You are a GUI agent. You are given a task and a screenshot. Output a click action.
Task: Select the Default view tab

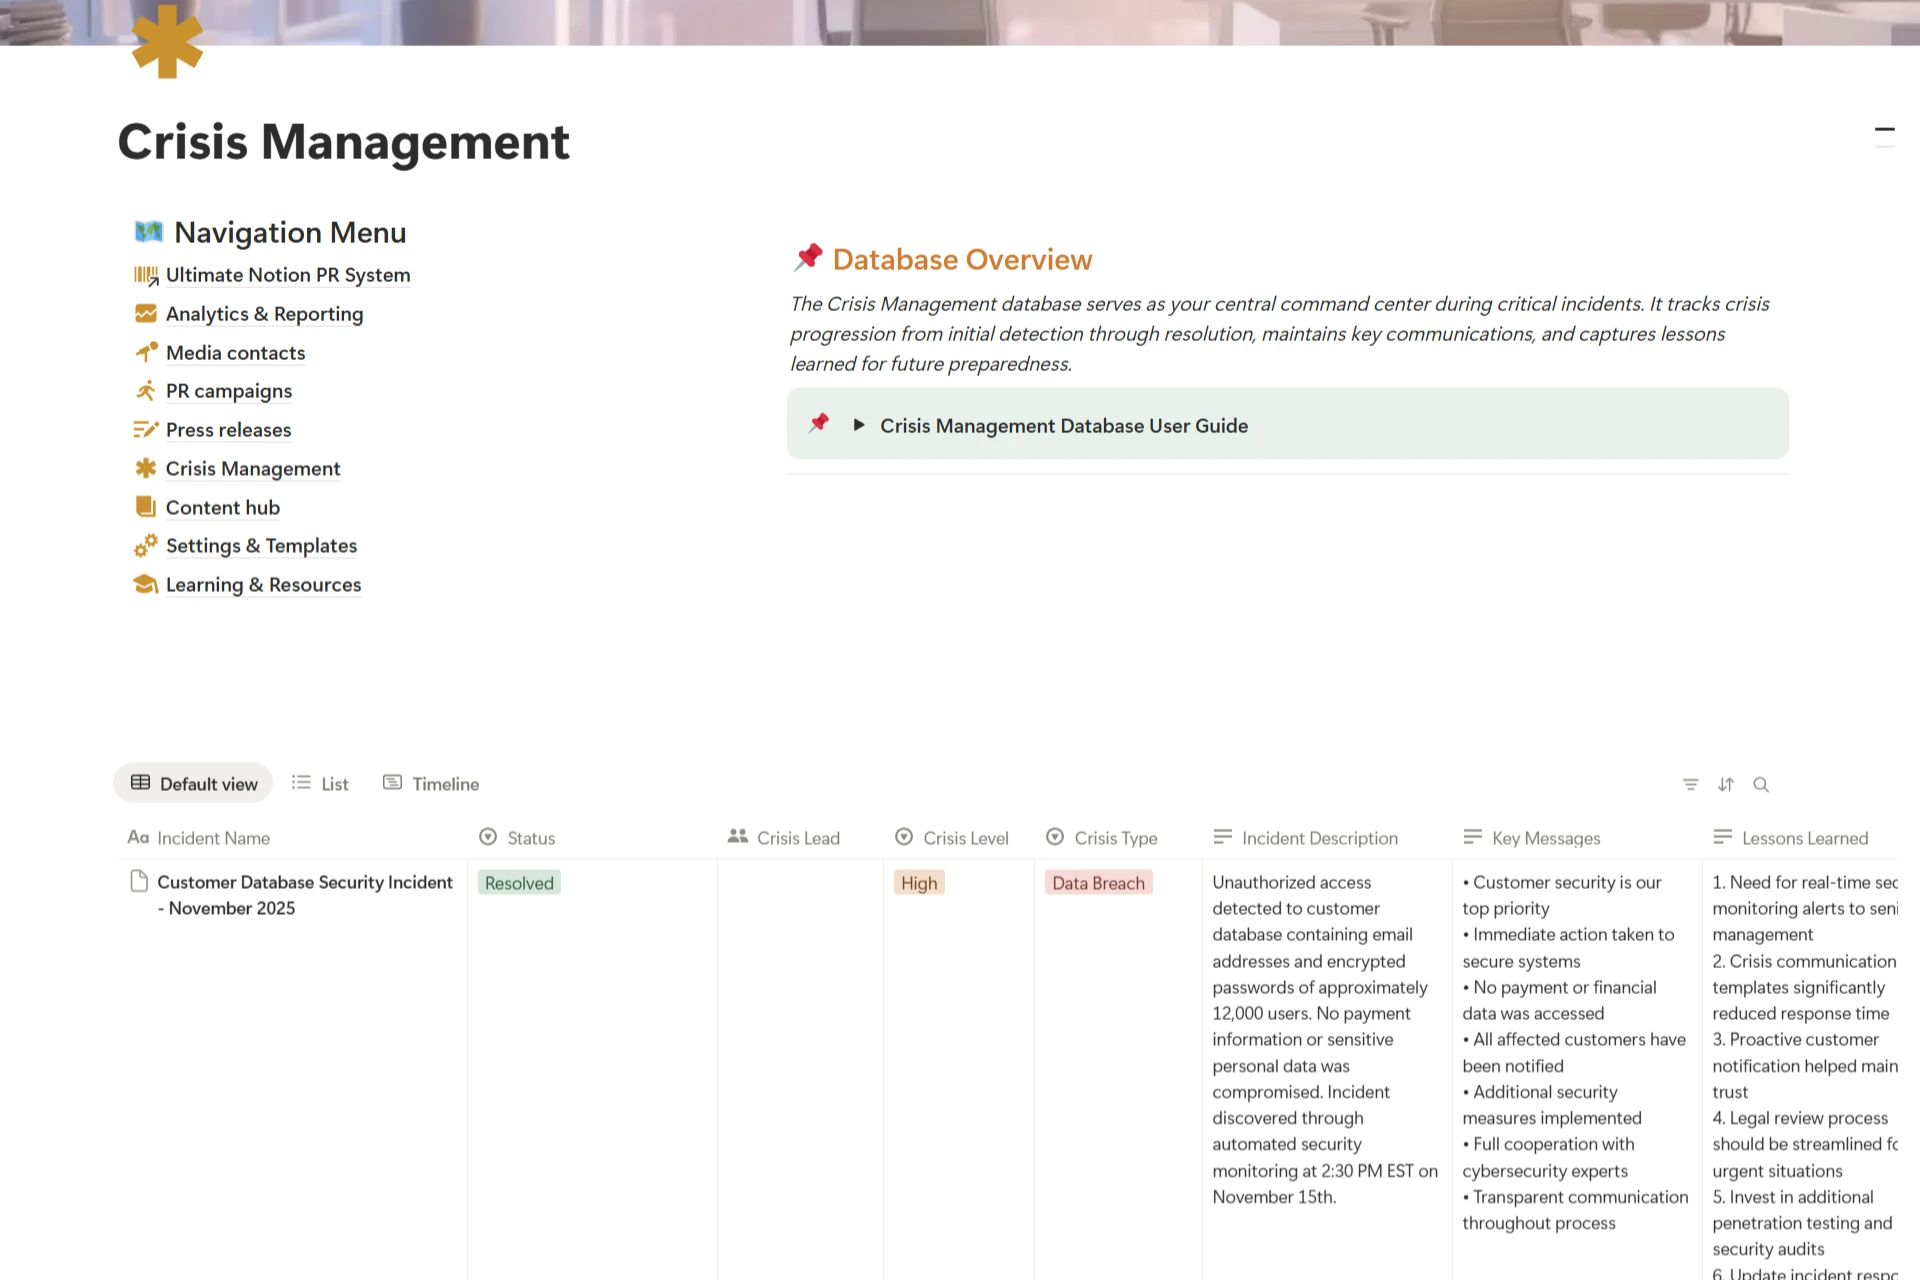point(194,784)
